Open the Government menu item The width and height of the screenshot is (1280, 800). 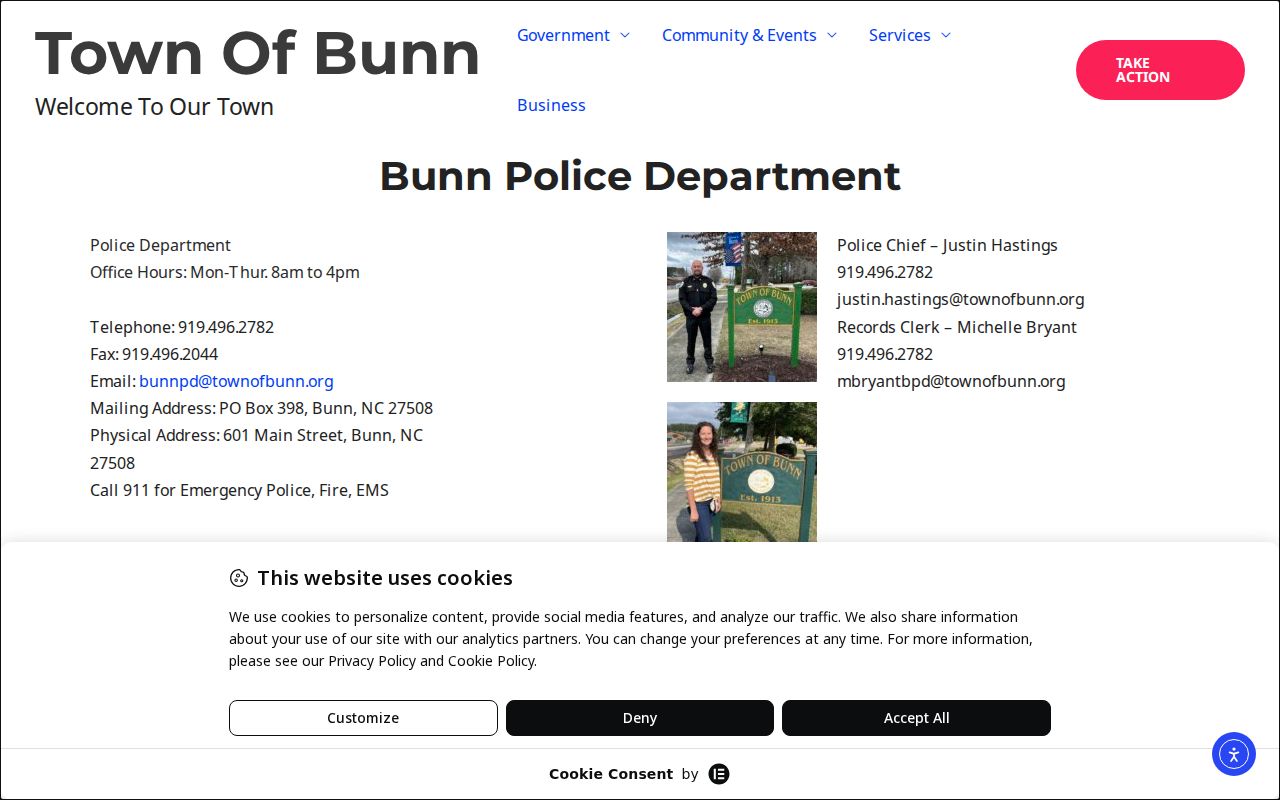pos(563,35)
